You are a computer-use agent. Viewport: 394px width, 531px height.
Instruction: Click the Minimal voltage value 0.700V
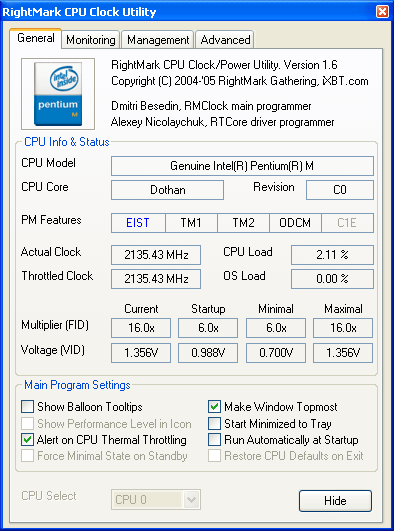[276, 353]
